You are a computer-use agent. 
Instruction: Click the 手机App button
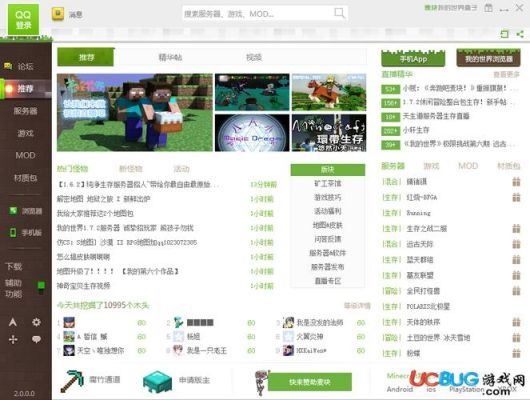pyautogui.click(x=413, y=58)
